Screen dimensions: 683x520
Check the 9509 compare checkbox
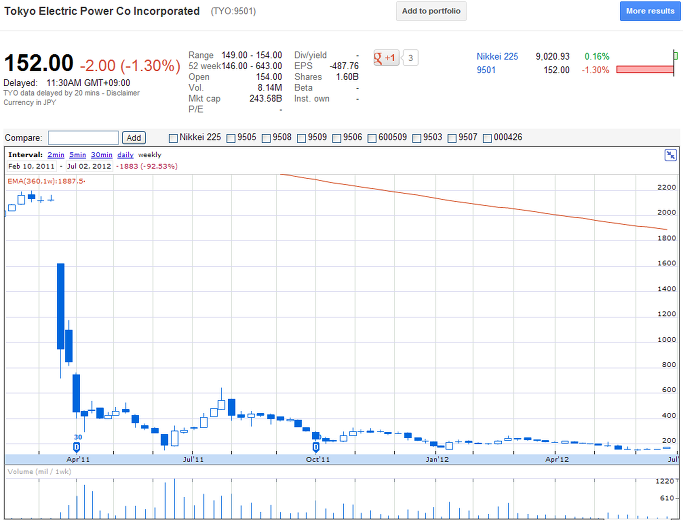[x=301, y=138]
